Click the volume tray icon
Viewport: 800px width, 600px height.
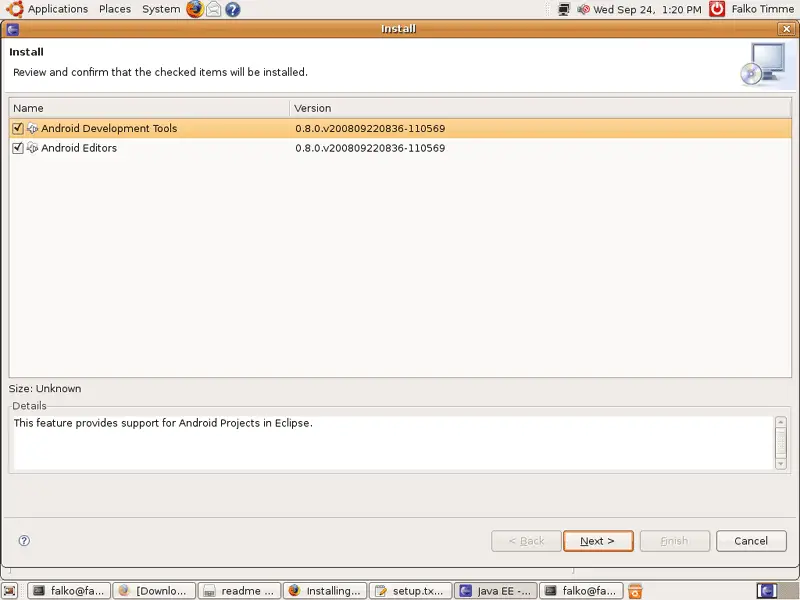[583, 9]
